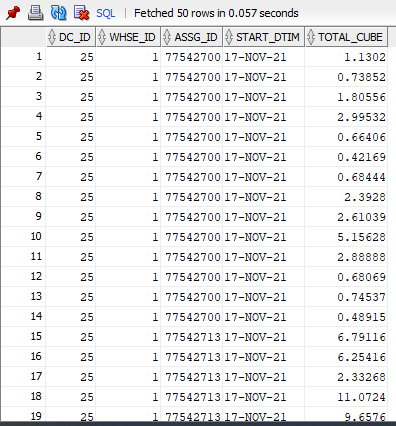The image size is (396, 426).
Task: Click TOTAL_CUBE cell 5.15628
Action: point(346,237)
